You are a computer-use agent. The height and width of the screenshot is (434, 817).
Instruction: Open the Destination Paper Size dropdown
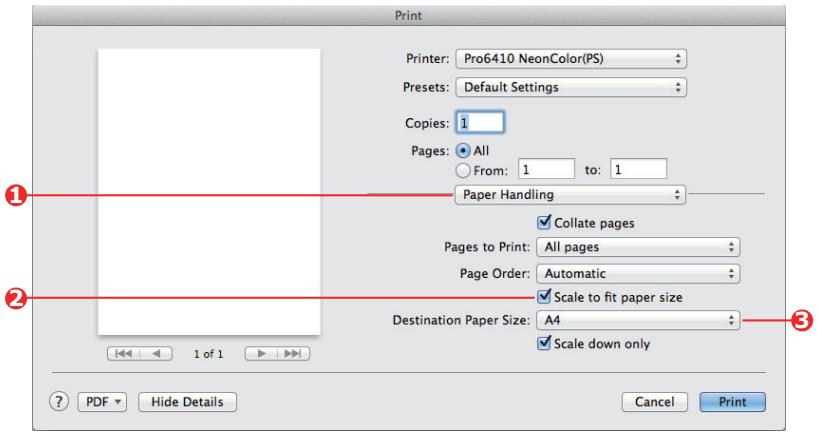[638, 320]
